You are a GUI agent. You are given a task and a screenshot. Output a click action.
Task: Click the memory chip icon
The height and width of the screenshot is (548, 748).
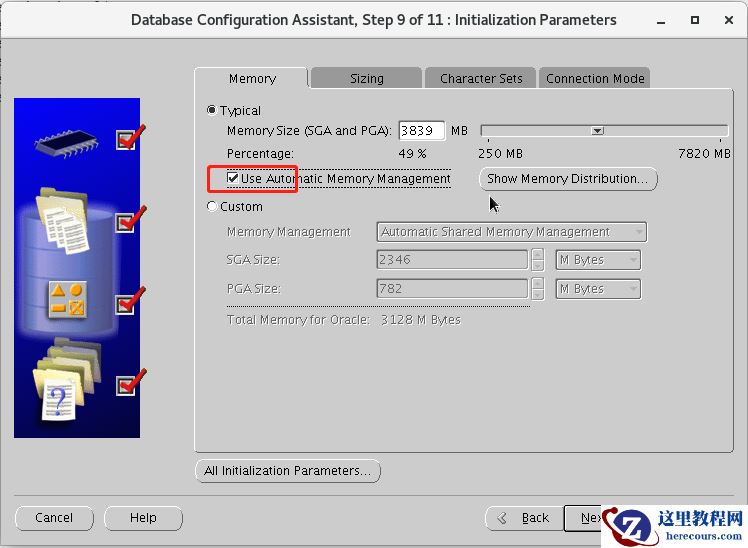66,143
